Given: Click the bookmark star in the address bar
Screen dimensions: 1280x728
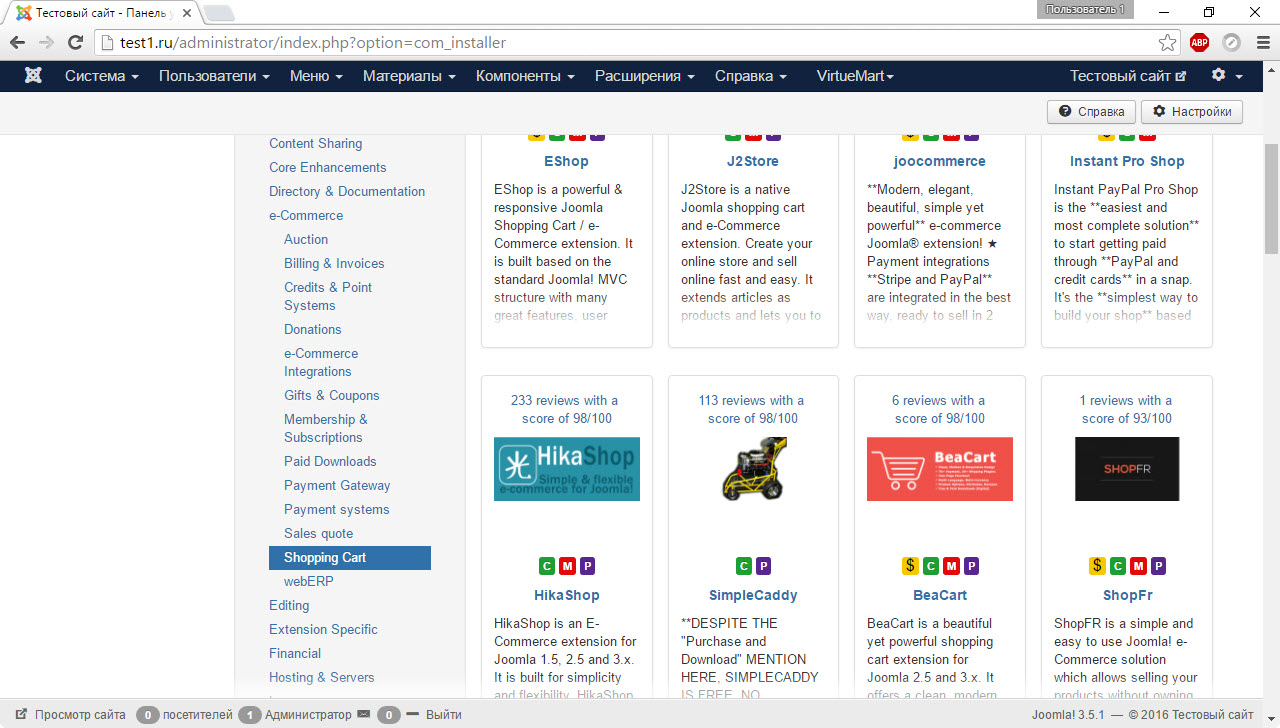Looking at the screenshot, I should pos(1168,43).
